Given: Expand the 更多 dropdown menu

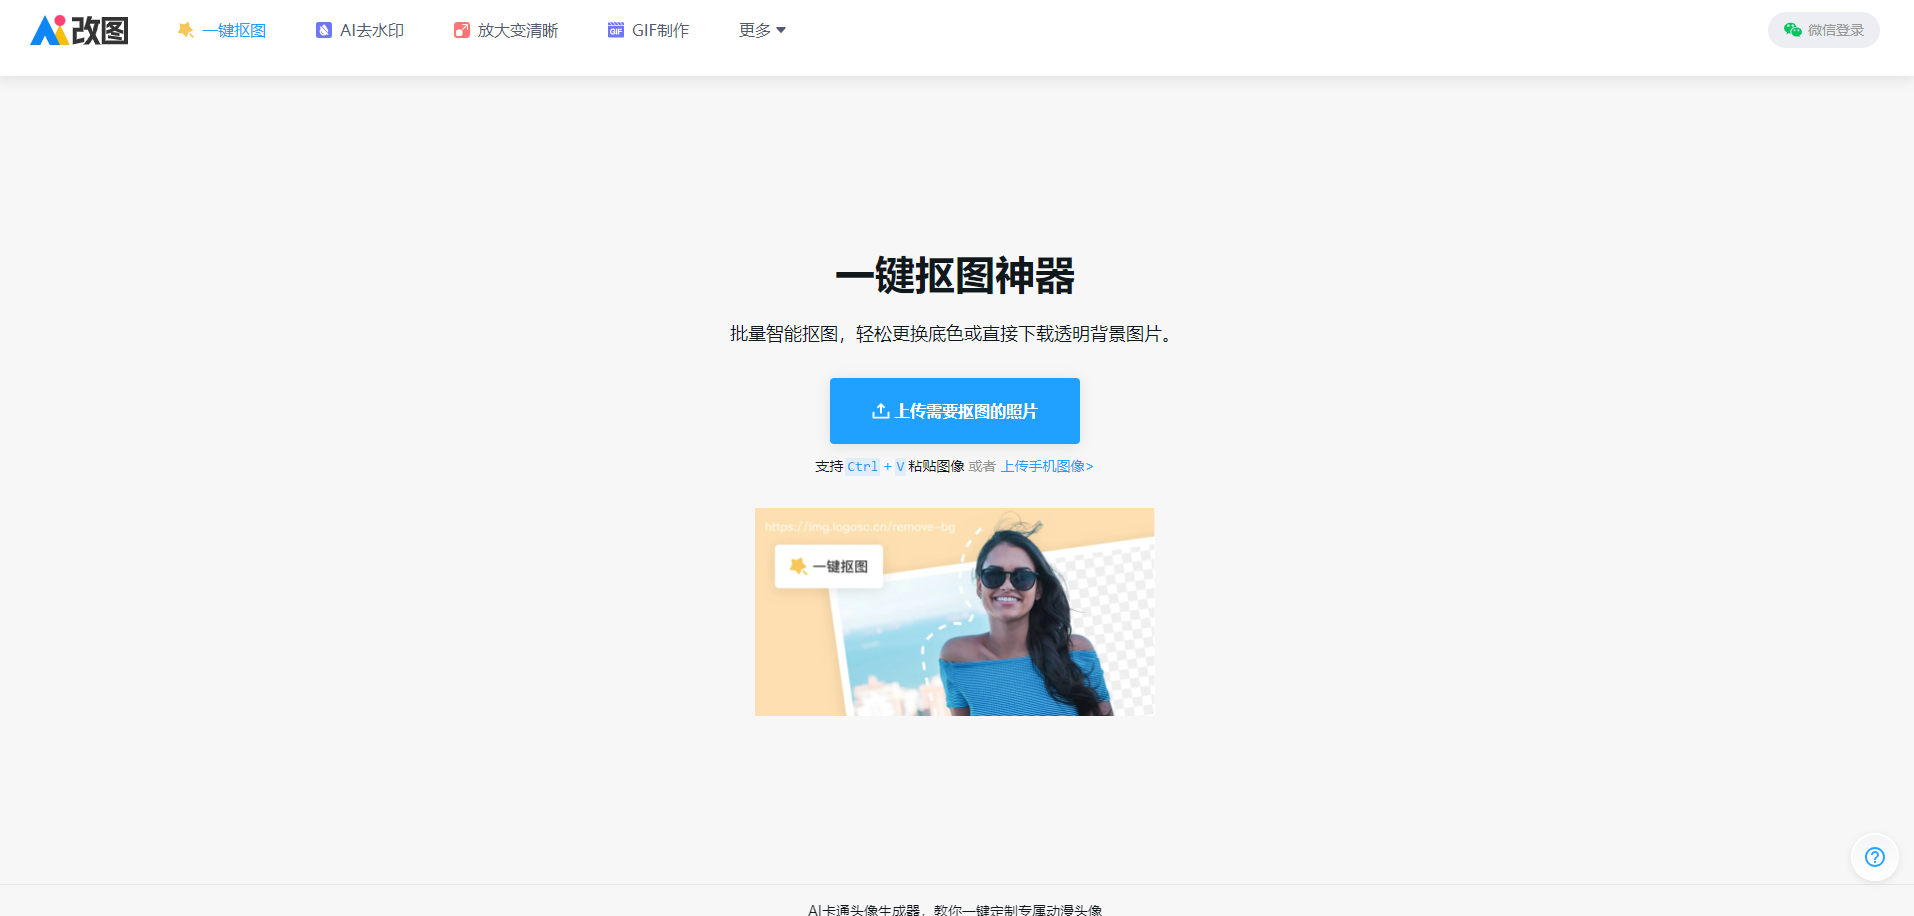Looking at the screenshot, I should [x=755, y=30].
